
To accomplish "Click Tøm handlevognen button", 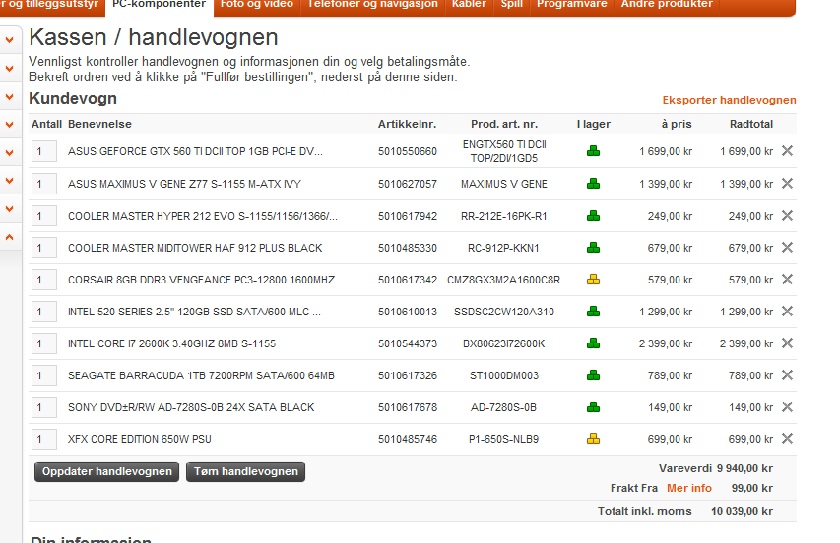I will (245, 472).
